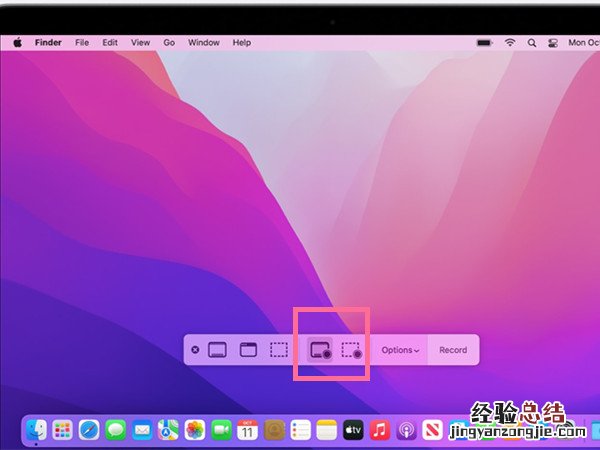Open Spotlight search in menu bar
Viewport: 600px width, 450px height.
pos(533,43)
